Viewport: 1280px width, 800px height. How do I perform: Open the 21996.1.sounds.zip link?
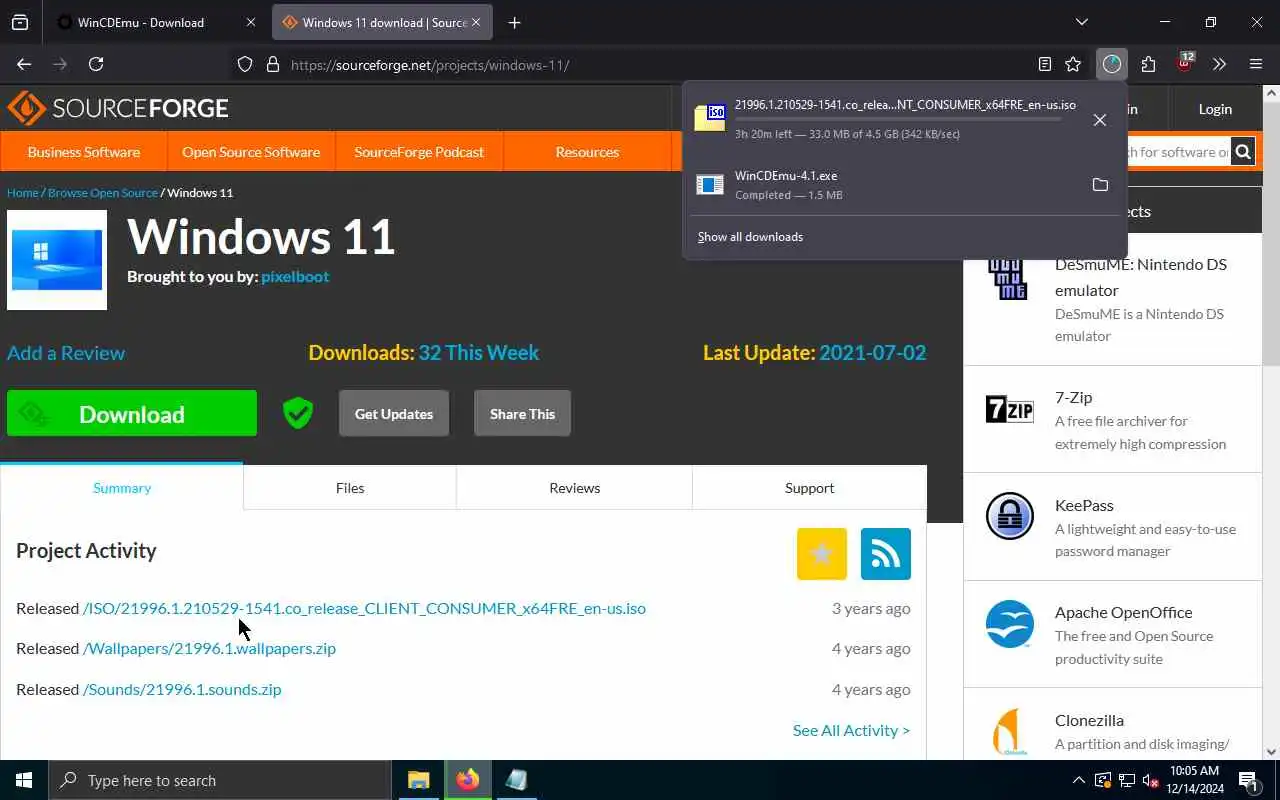pyautogui.click(x=182, y=689)
